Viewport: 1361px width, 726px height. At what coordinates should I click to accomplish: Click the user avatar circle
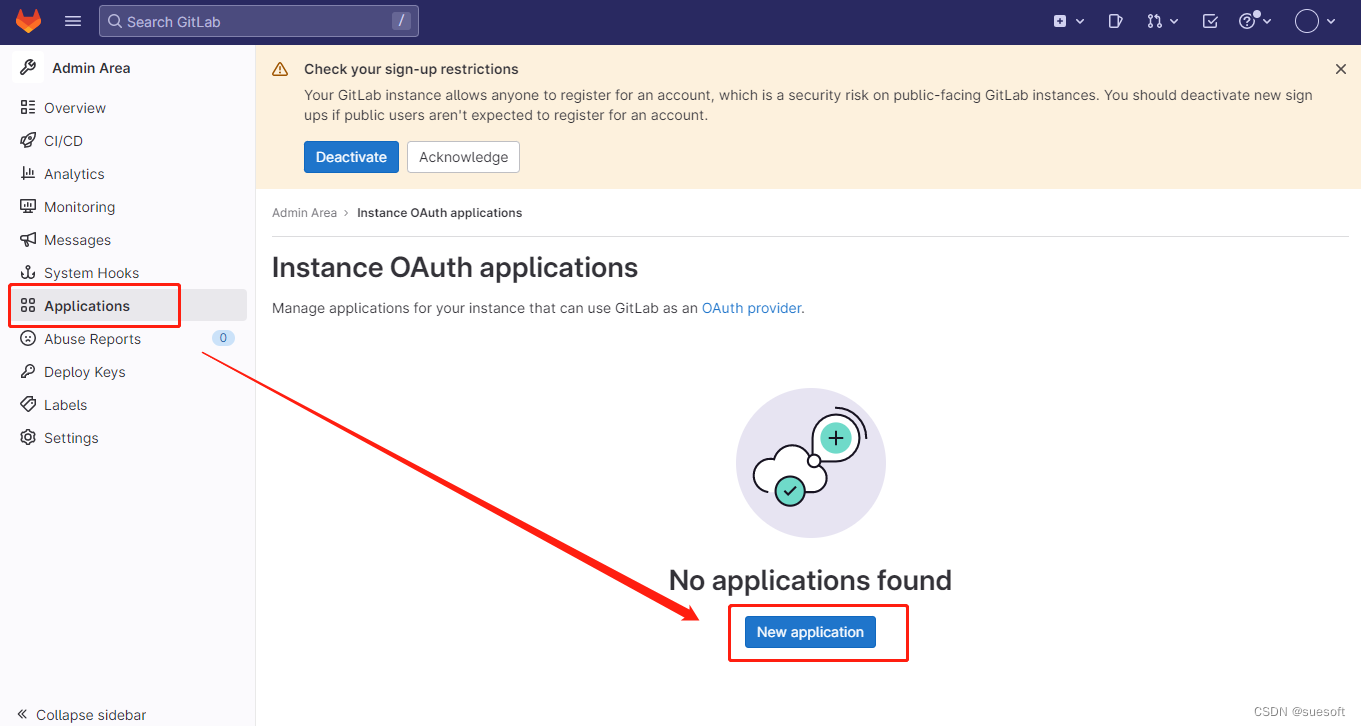tap(1307, 21)
